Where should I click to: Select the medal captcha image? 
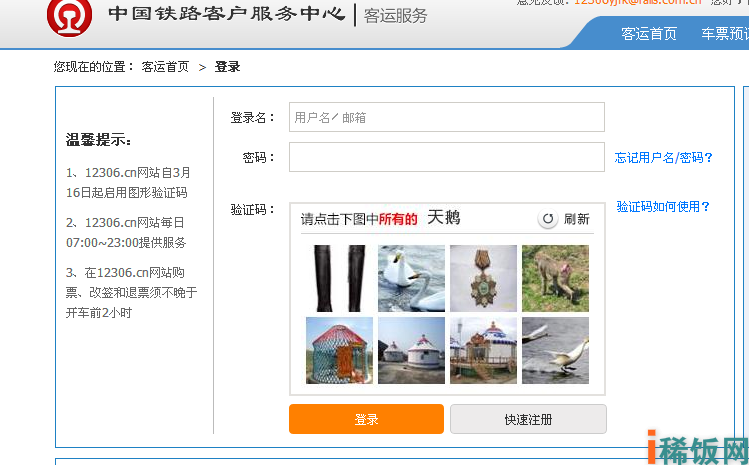click(483, 279)
